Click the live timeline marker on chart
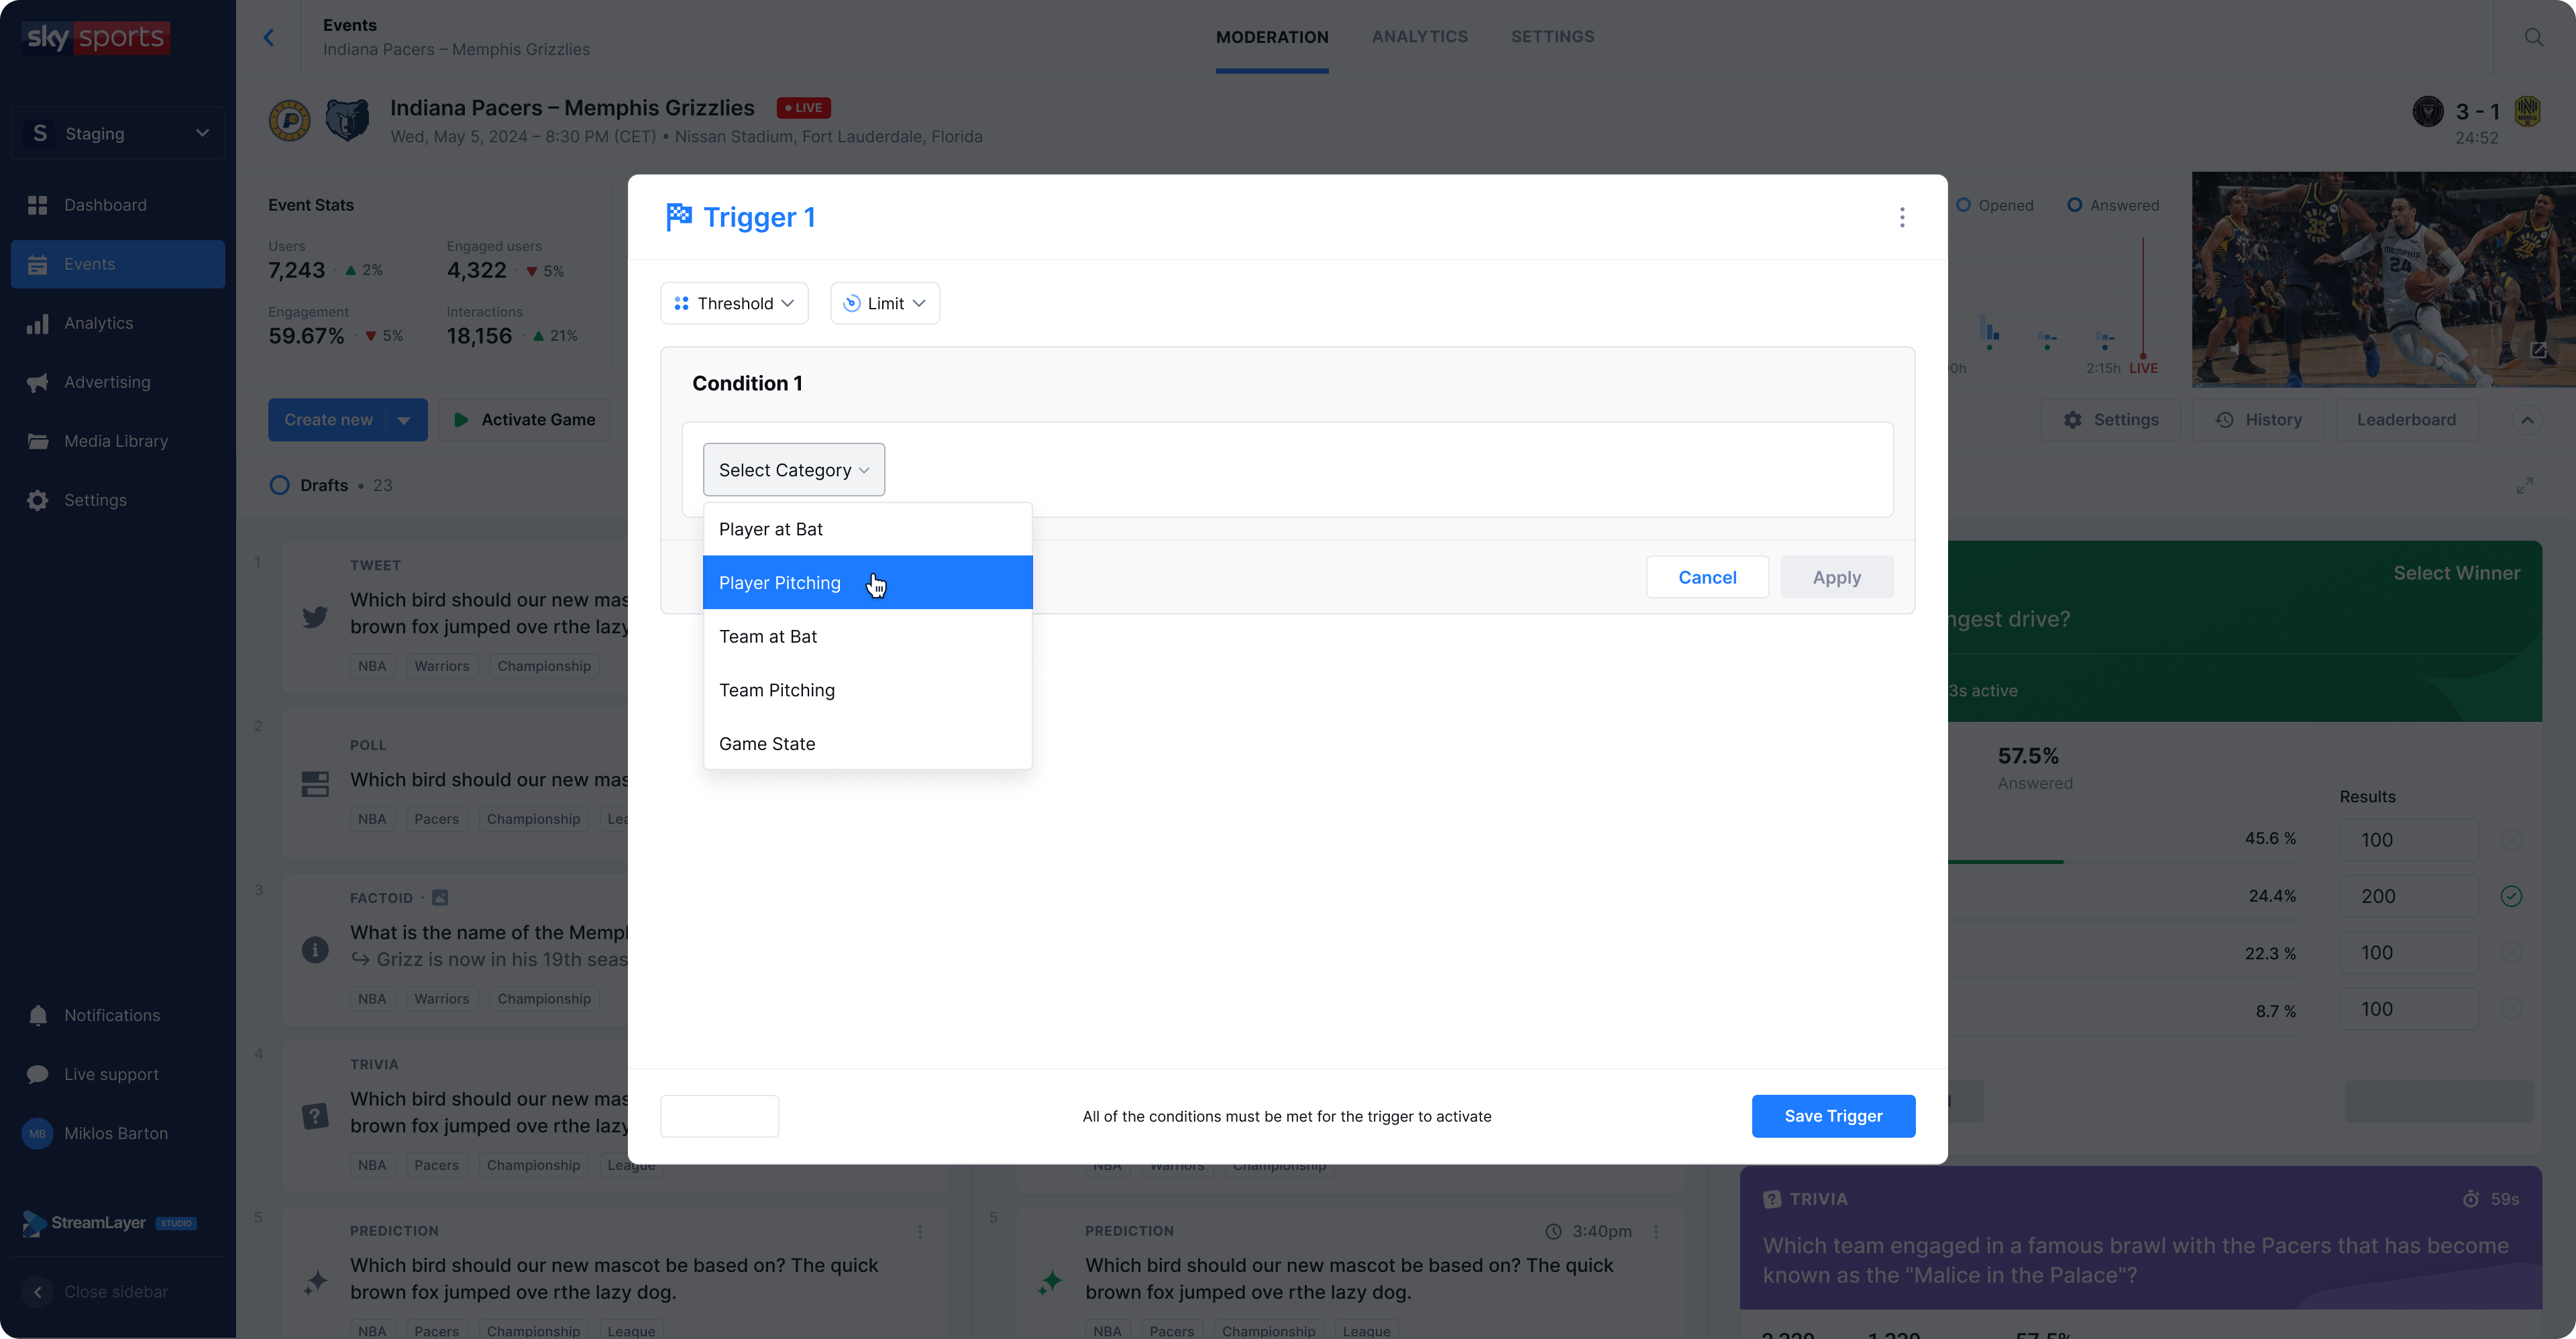This screenshot has width=2576, height=1339. click(2143, 357)
